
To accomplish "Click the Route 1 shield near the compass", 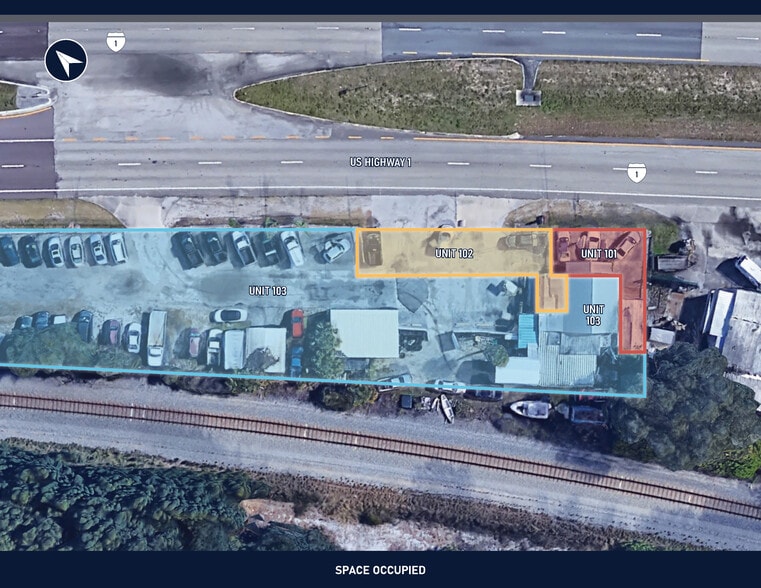I will coord(116,42).
